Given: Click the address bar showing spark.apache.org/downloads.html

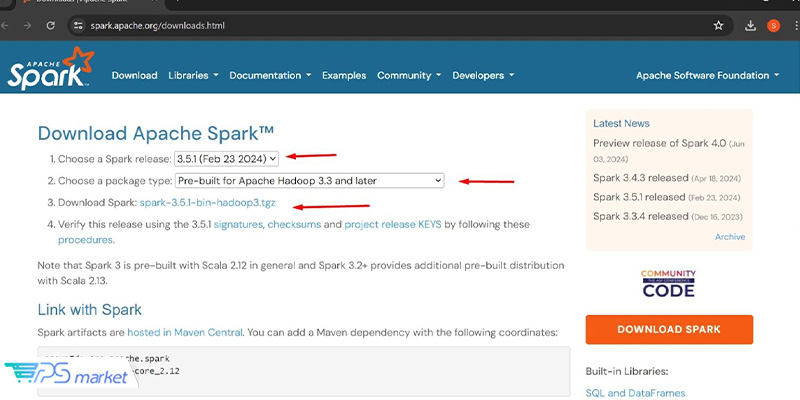Looking at the screenshot, I should point(401,26).
